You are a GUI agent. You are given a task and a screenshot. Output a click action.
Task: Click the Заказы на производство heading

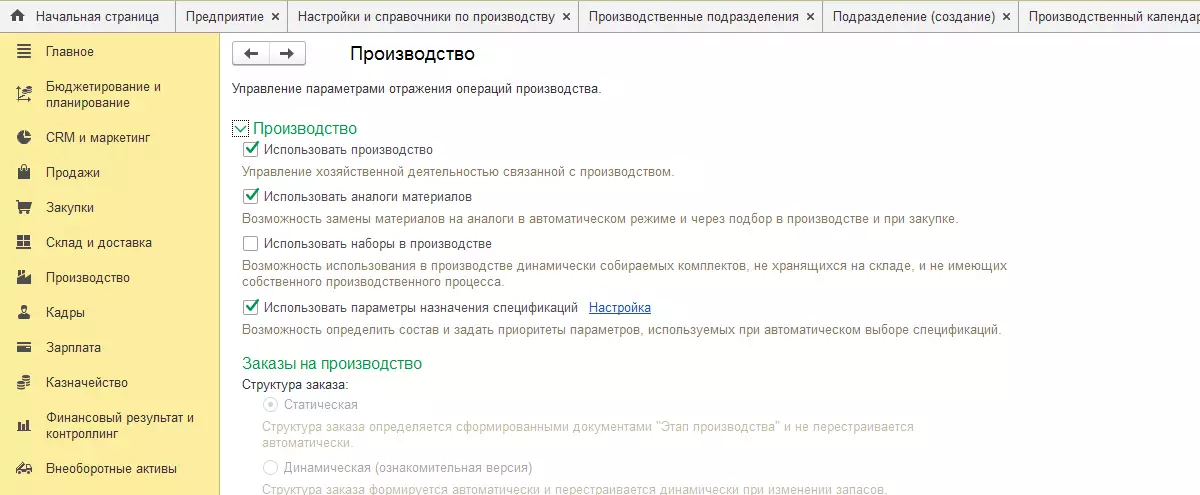click(332, 363)
